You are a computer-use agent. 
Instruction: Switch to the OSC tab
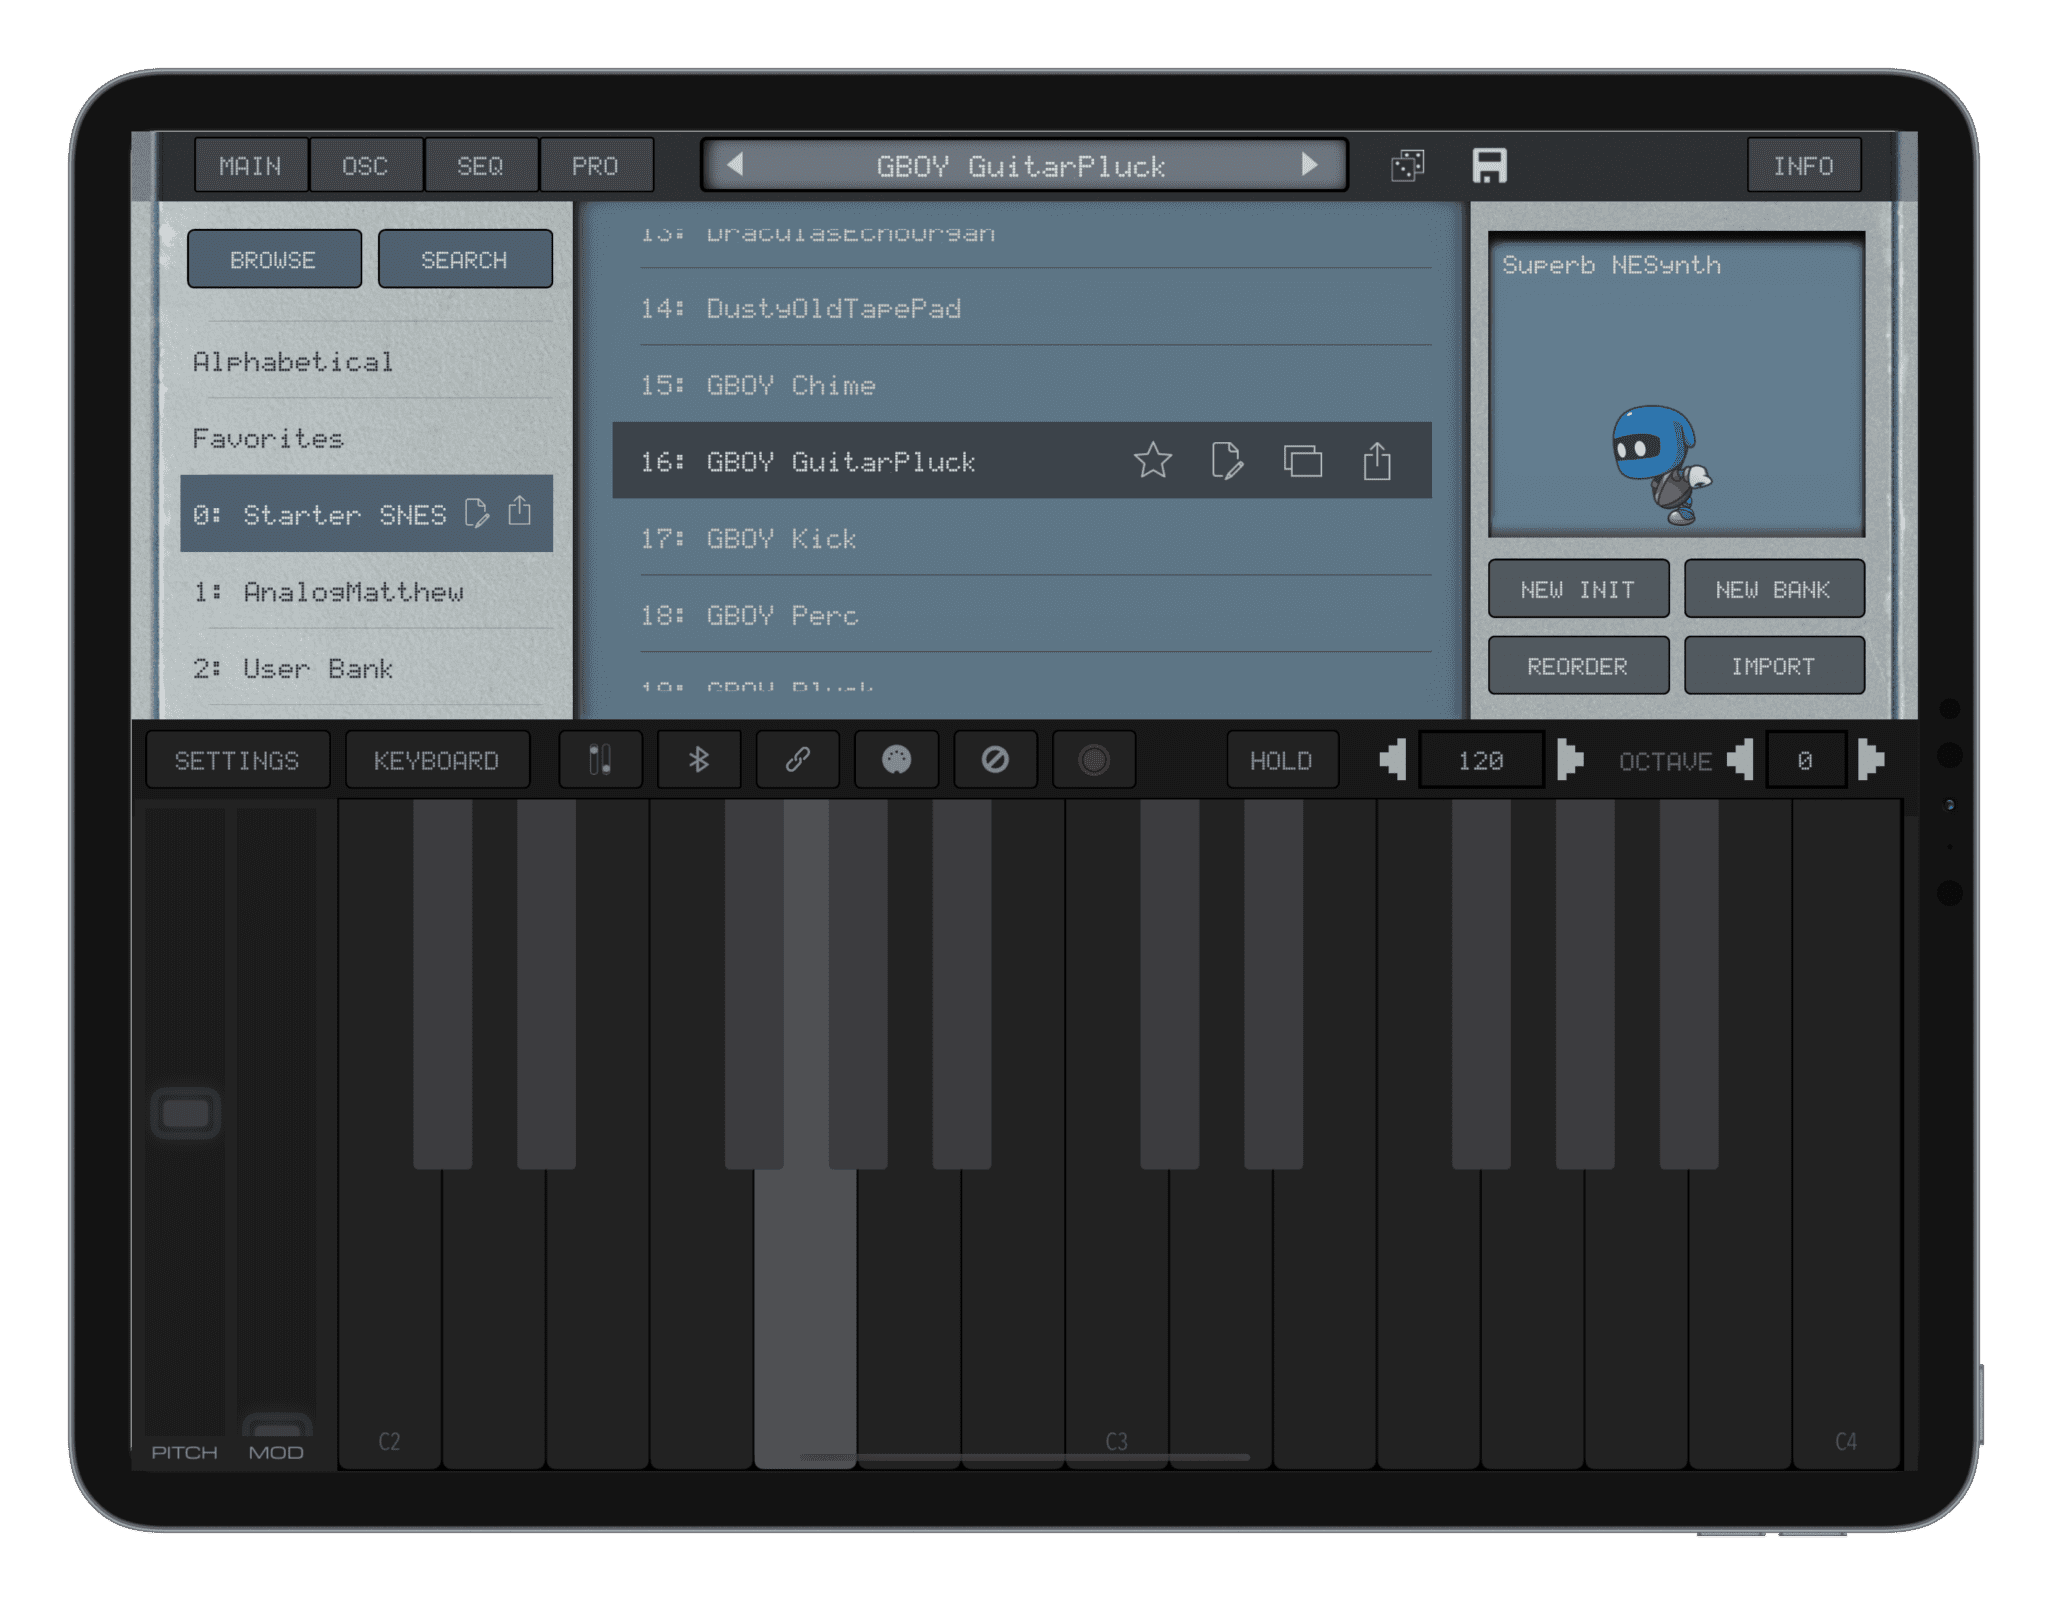click(366, 166)
